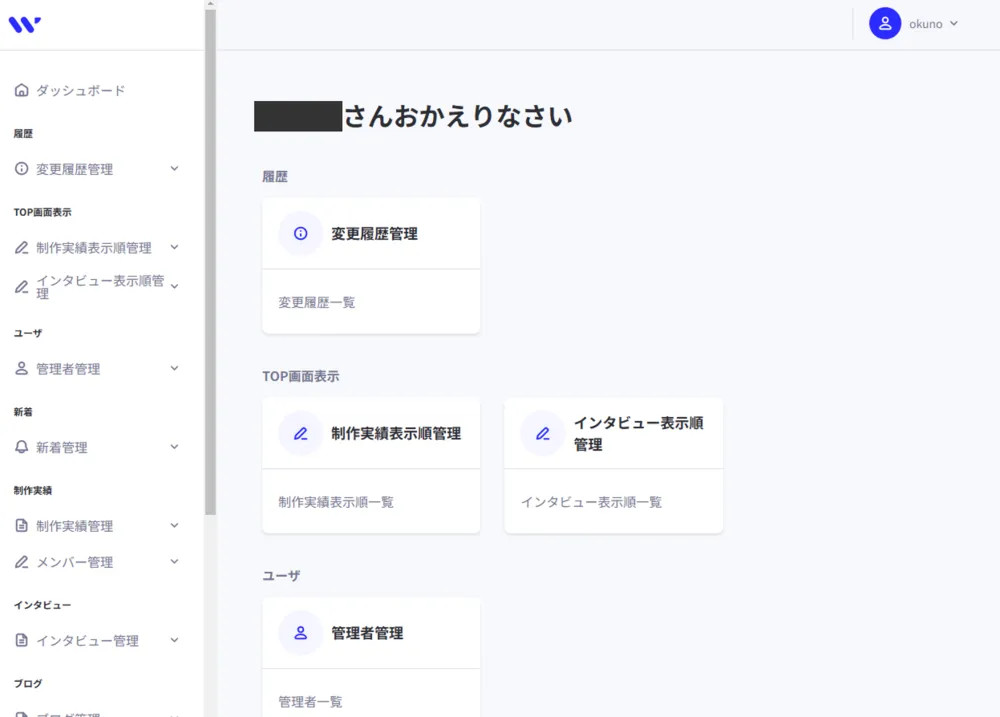Select 新着管理 sidebar menu label

pyautogui.click(x=62, y=447)
